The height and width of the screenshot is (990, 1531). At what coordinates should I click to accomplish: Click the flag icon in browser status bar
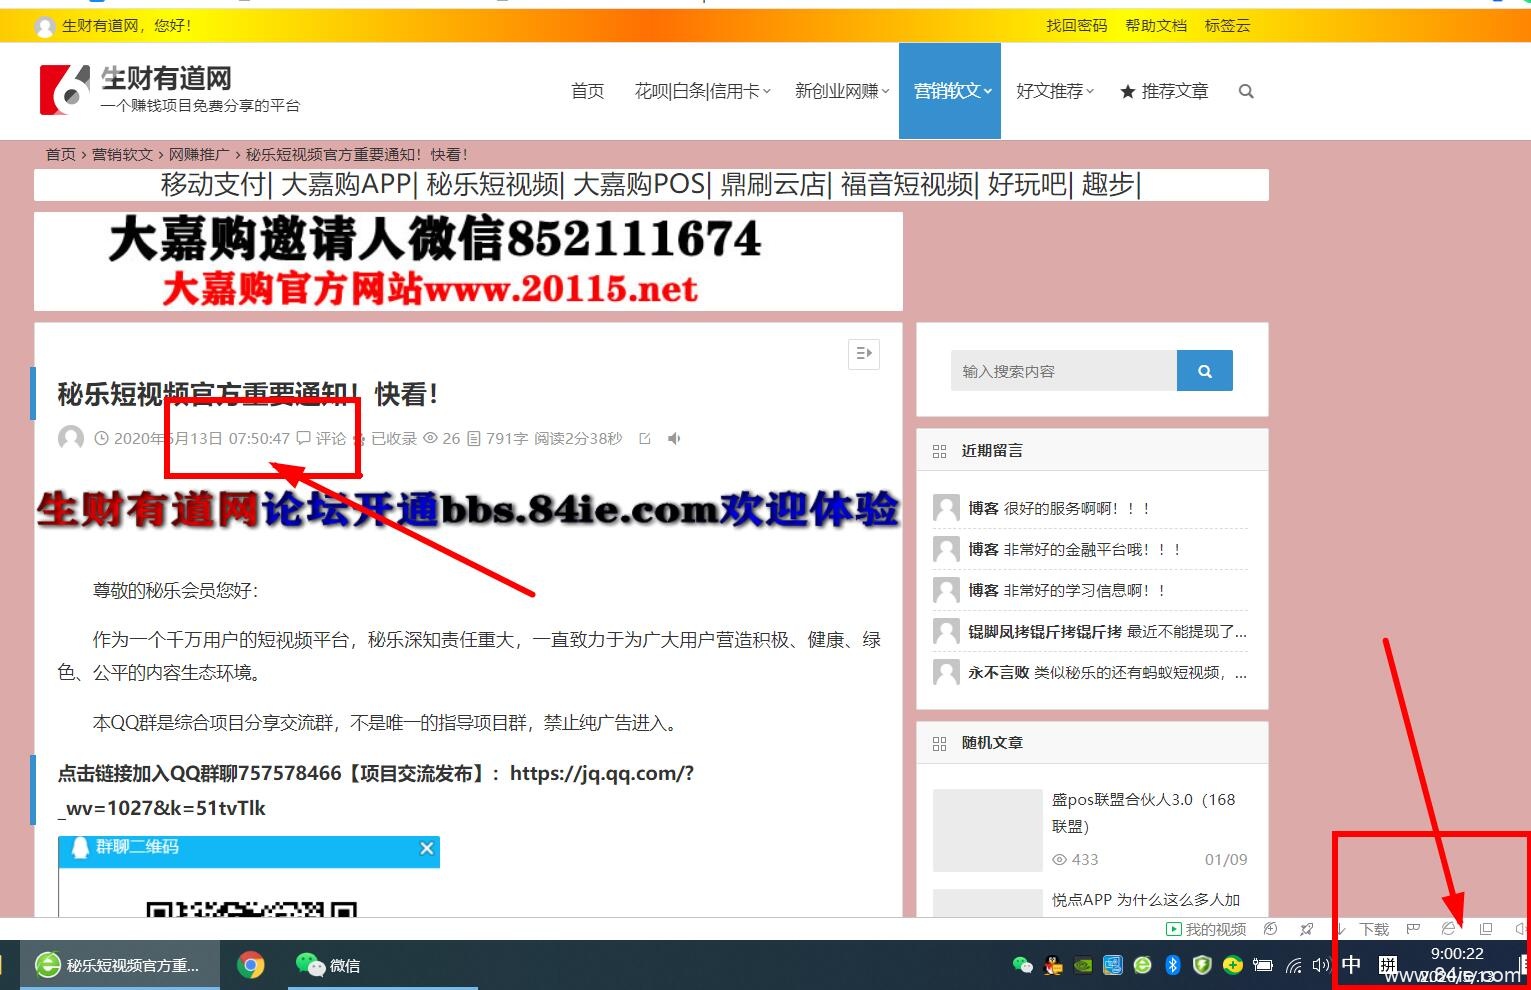point(1413,929)
